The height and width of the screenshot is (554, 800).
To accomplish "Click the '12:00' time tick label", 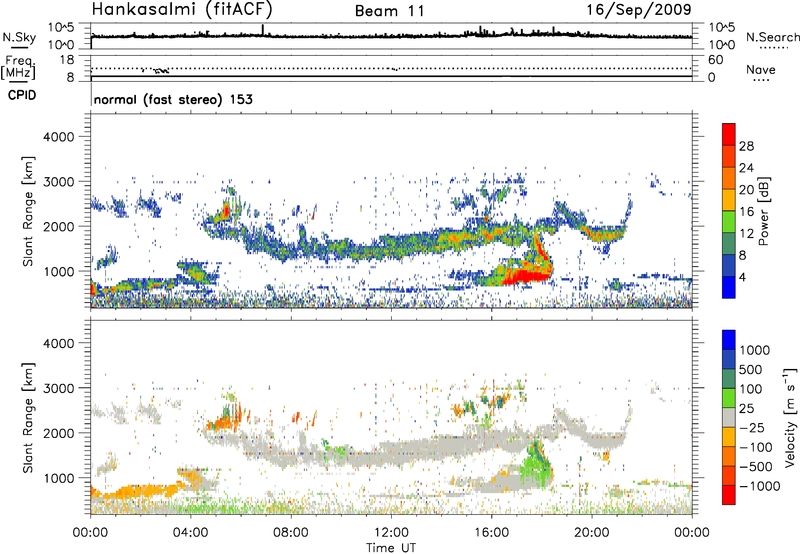I will pyautogui.click(x=391, y=533).
